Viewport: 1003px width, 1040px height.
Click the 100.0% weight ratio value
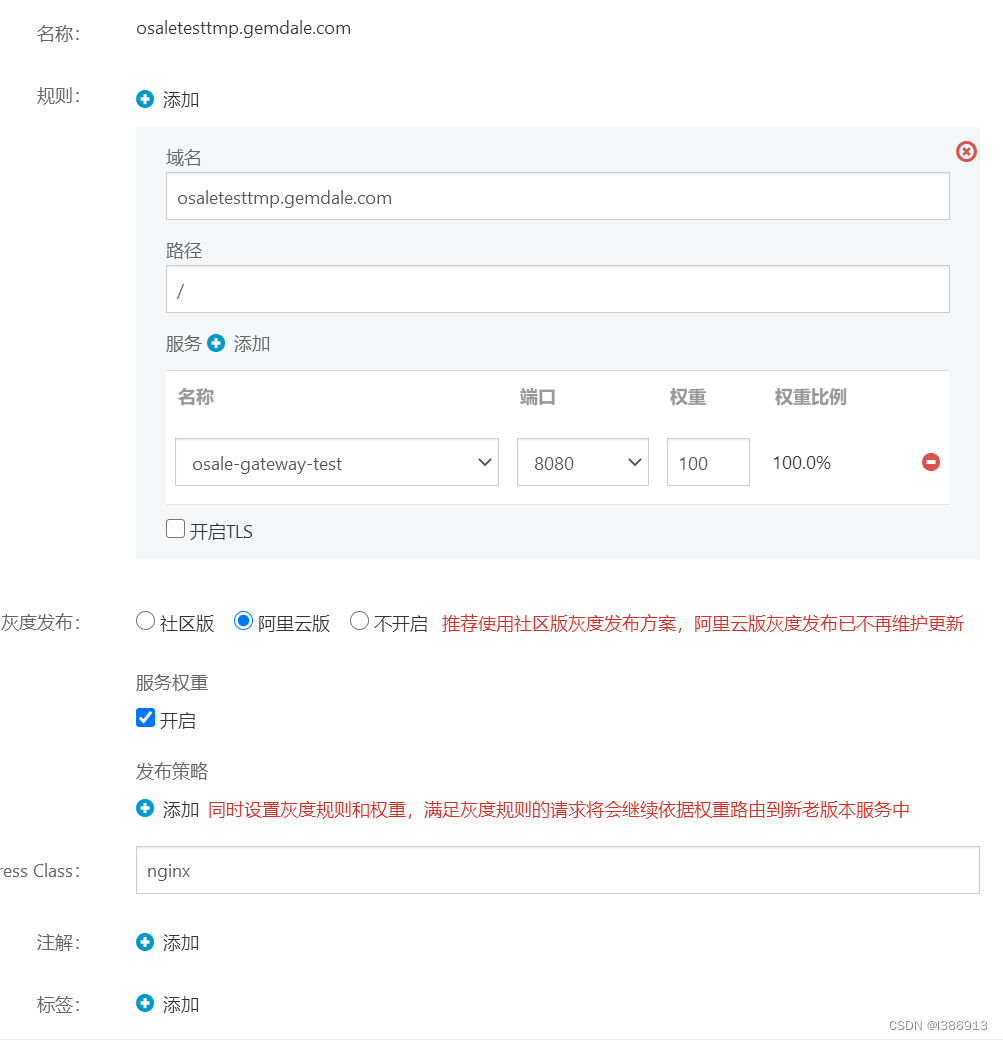coord(801,462)
